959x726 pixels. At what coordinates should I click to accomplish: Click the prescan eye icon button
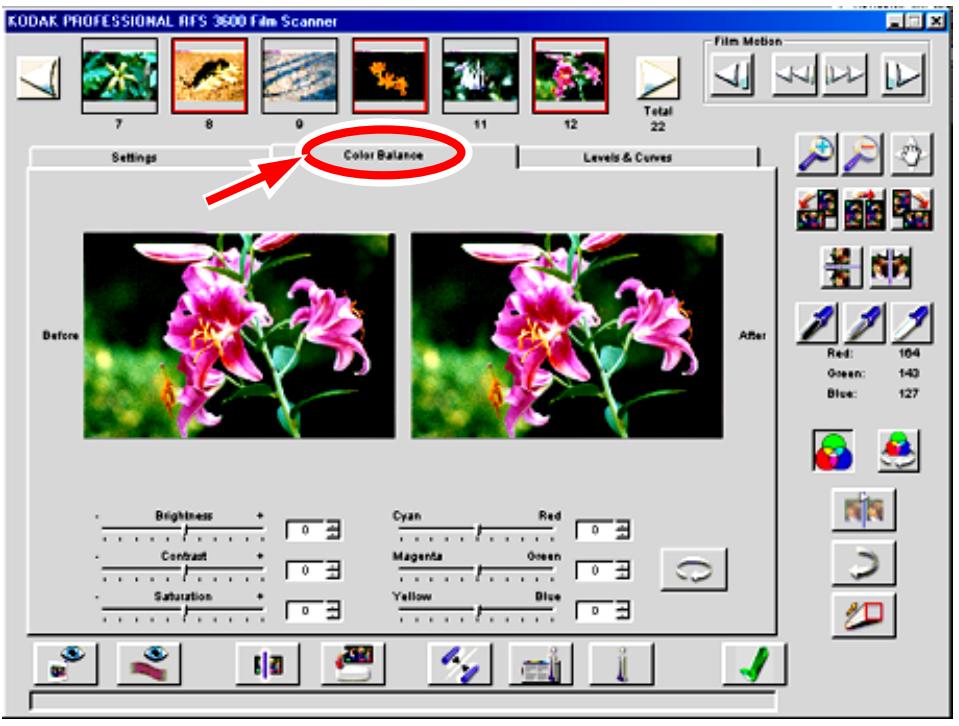(x=65, y=664)
